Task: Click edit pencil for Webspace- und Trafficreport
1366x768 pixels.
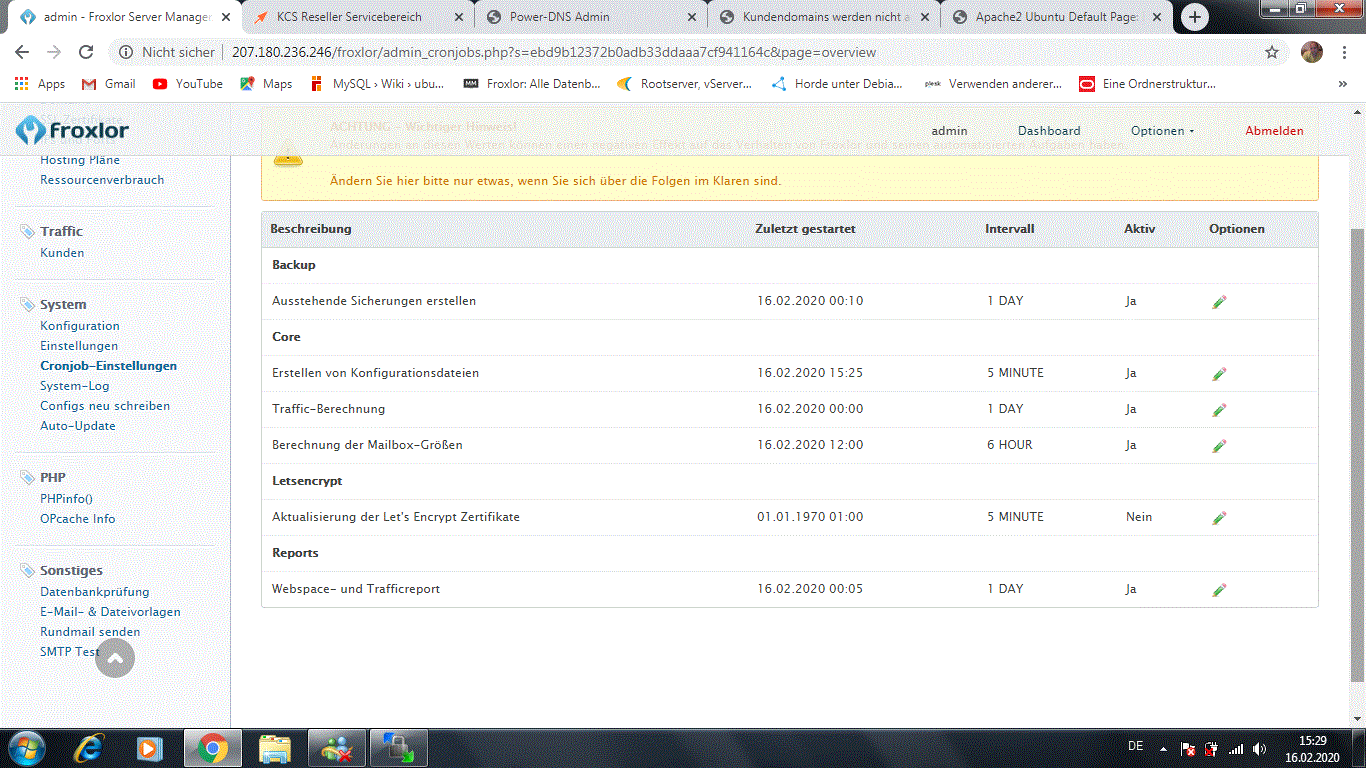Action: pos(1219,590)
